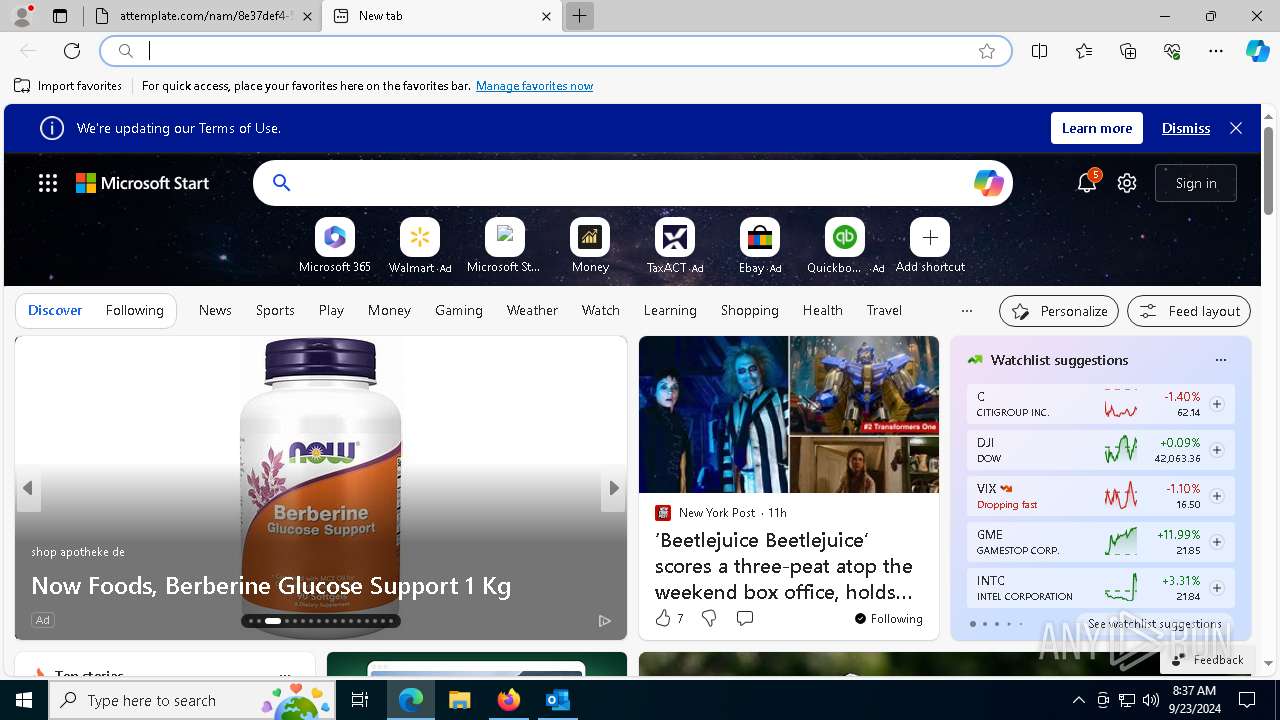Open the Gaming category
The height and width of the screenshot is (720, 1280).
(x=459, y=311)
